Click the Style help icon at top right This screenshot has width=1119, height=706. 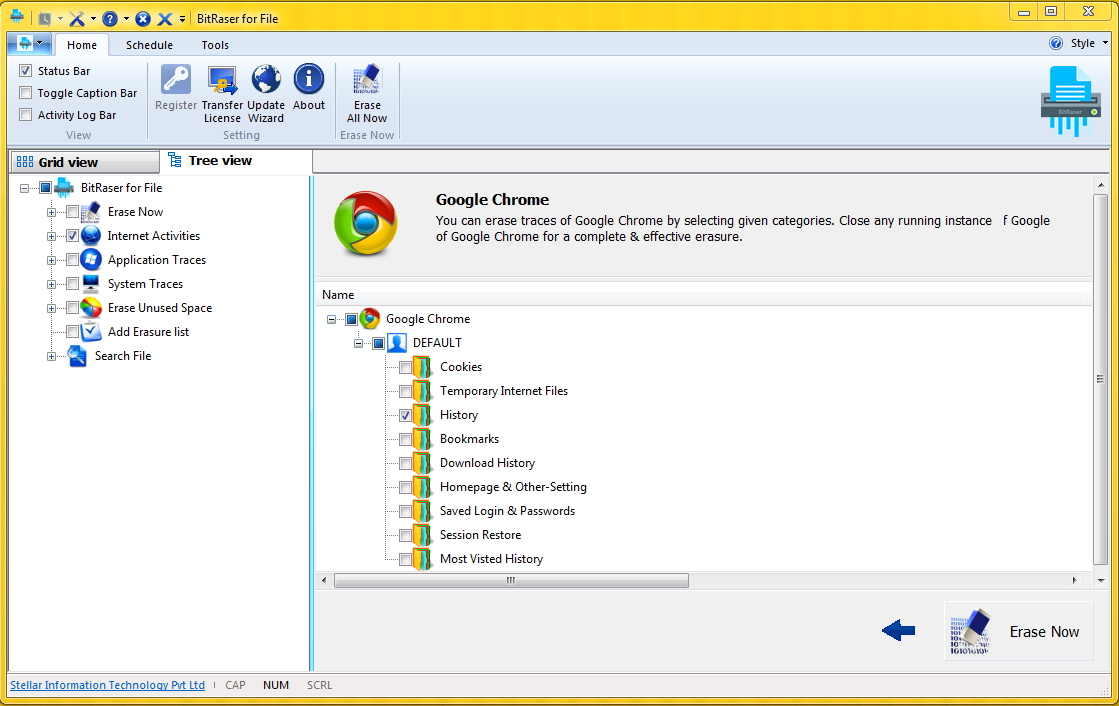click(x=1056, y=43)
